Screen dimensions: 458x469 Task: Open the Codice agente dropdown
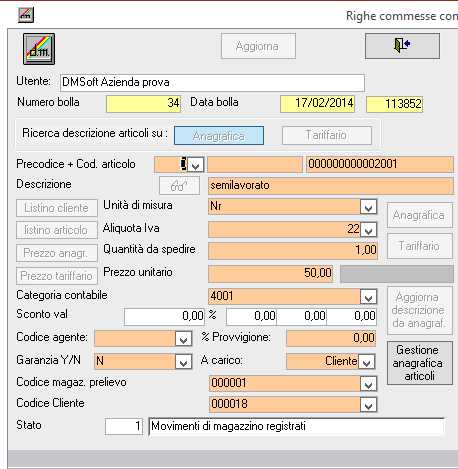pos(183,339)
